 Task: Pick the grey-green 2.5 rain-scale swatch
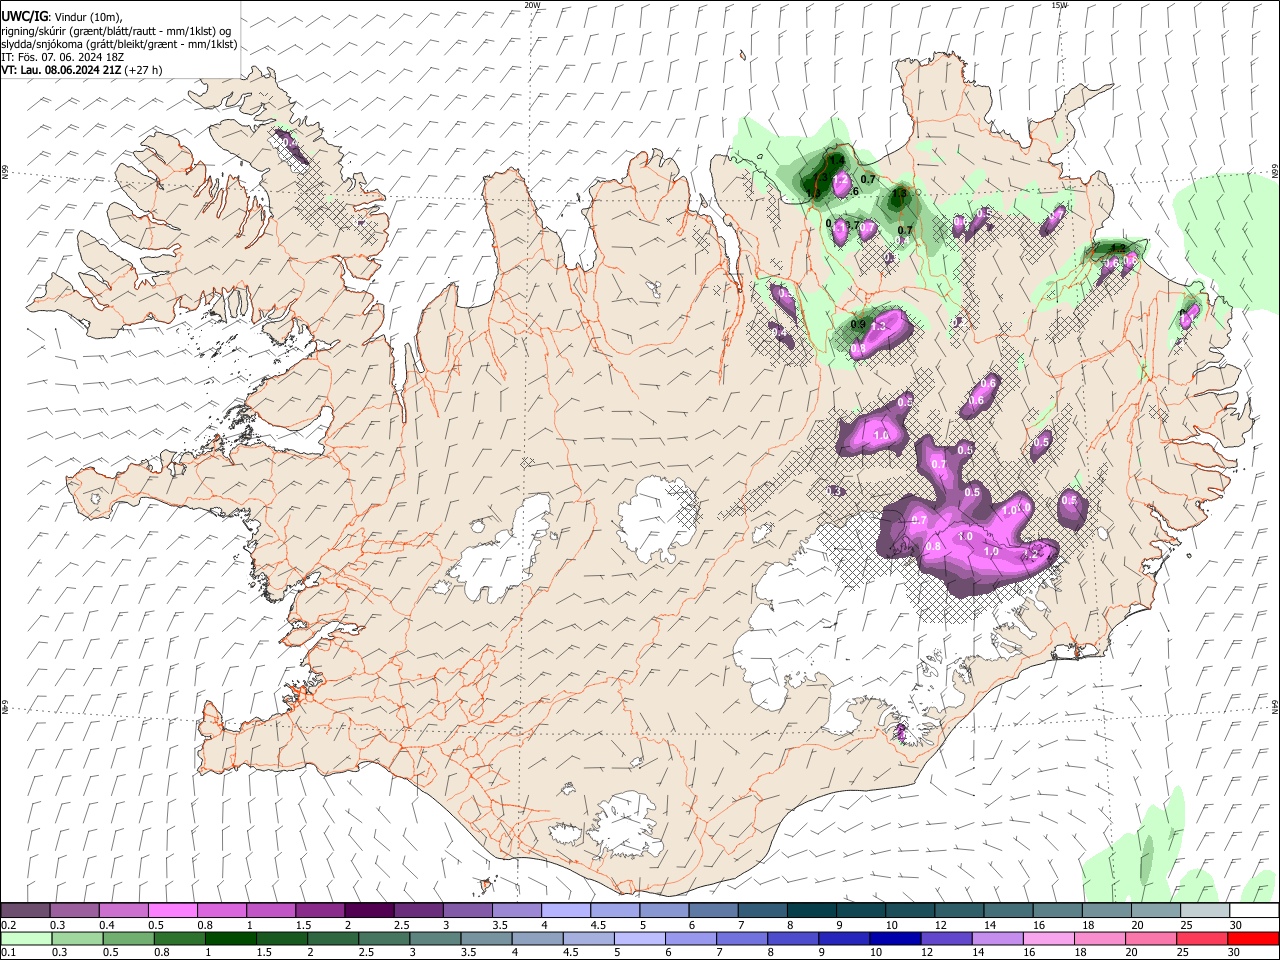pos(384,938)
